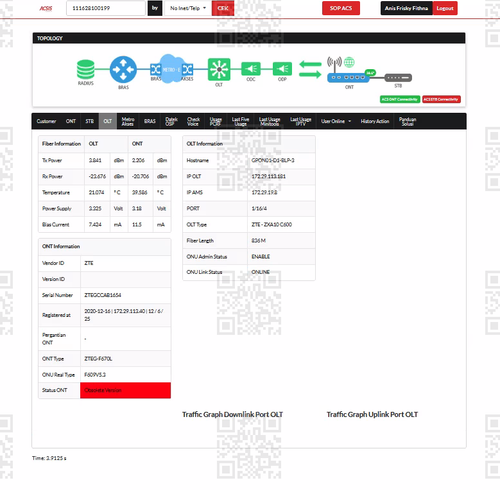Switch to the BRAS tab
The height and width of the screenshot is (490, 500).
pyautogui.click(x=150, y=121)
